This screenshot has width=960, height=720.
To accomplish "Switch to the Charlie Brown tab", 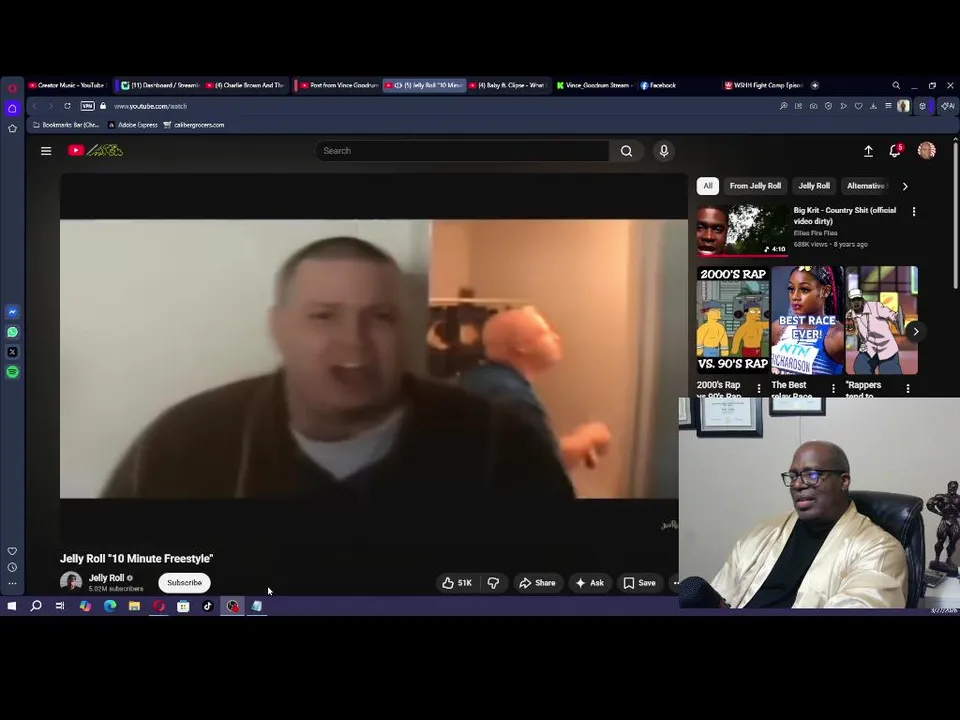I will pyautogui.click(x=246, y=85).
